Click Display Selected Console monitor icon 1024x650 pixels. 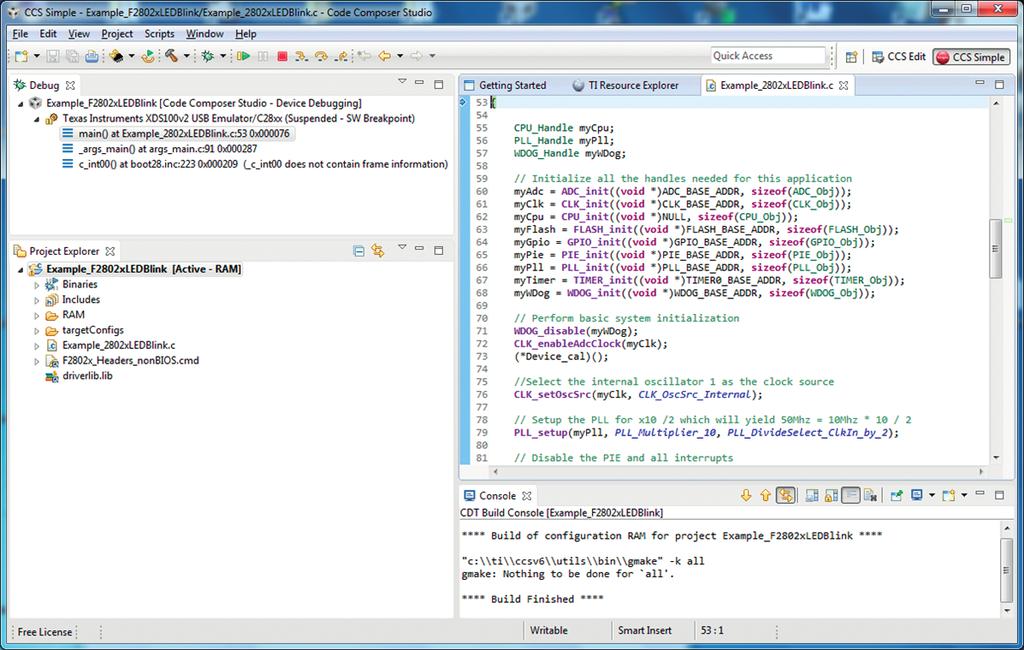coord(917,495)
